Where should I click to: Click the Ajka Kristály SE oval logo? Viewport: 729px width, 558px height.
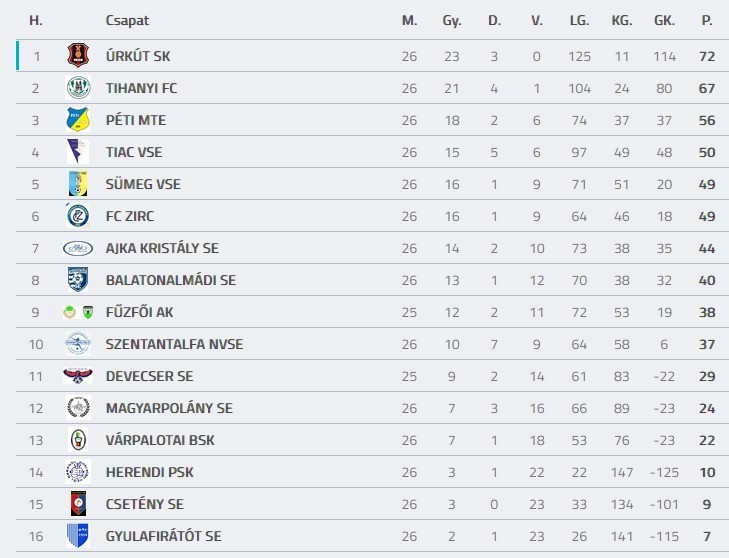pyautogui.click(x=78, y=248)
